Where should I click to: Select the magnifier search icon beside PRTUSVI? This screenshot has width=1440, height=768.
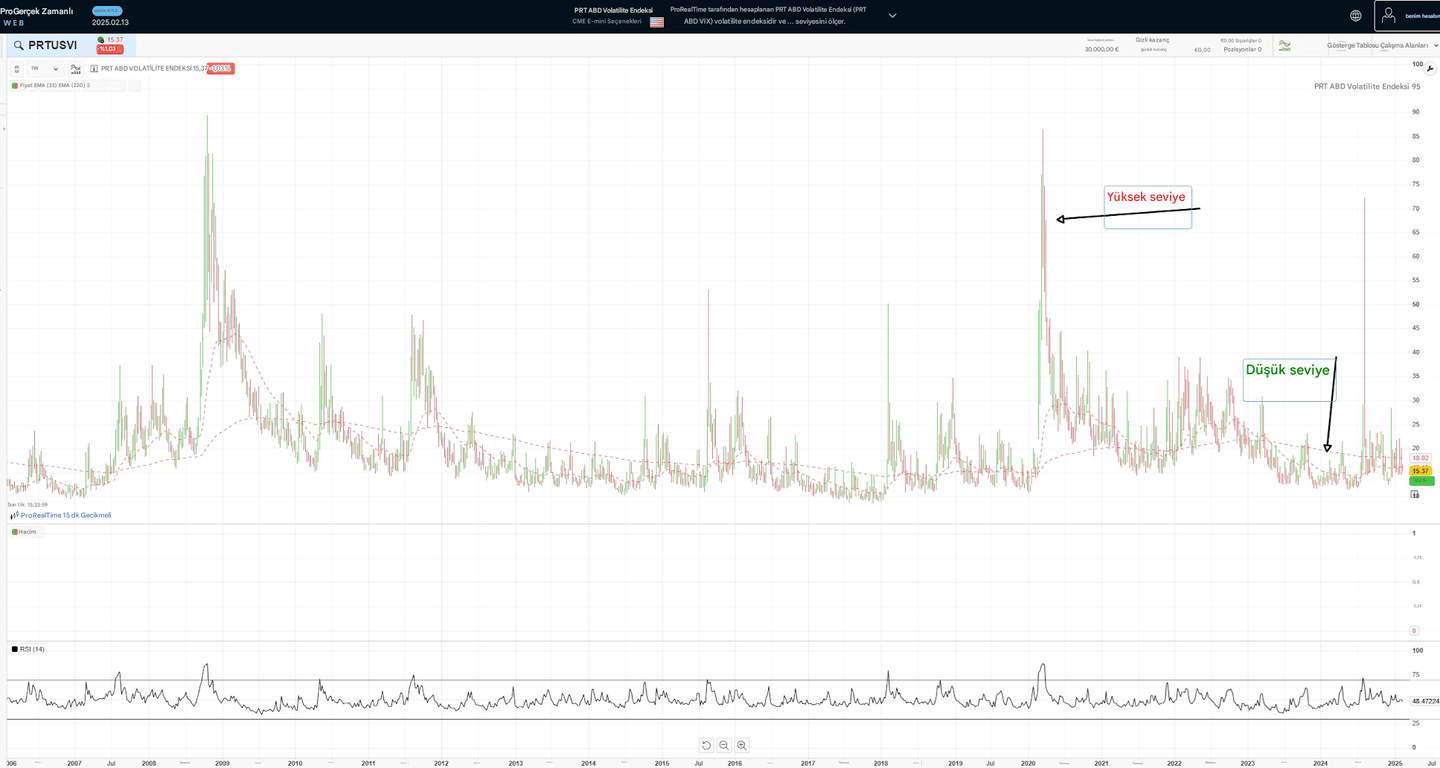pyautogui.click(x=18, y=45)
